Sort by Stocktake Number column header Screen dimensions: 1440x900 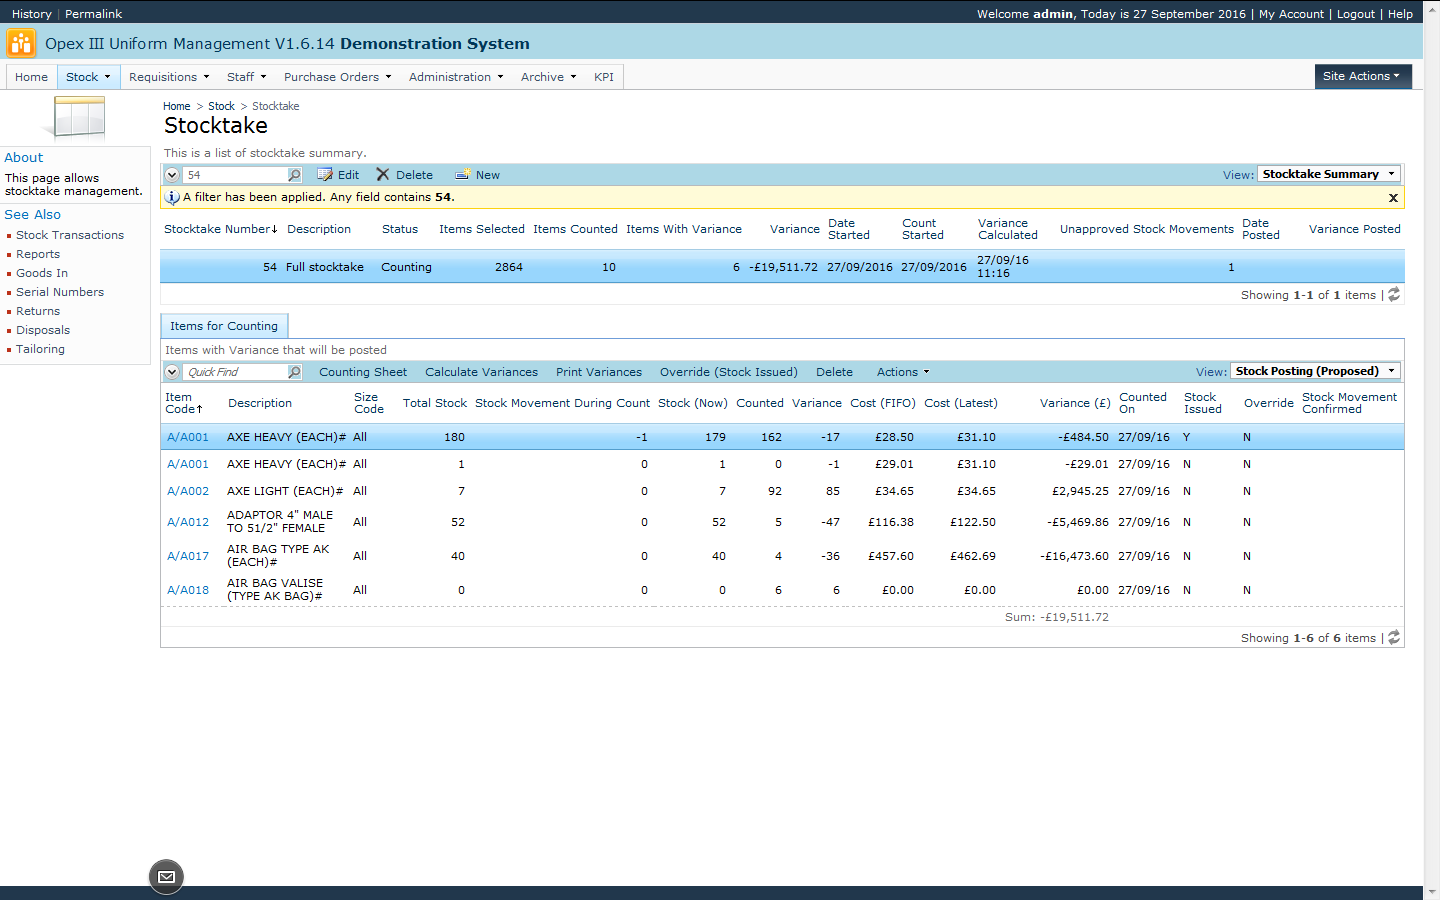pyautogui.click(x=221, y=229)
